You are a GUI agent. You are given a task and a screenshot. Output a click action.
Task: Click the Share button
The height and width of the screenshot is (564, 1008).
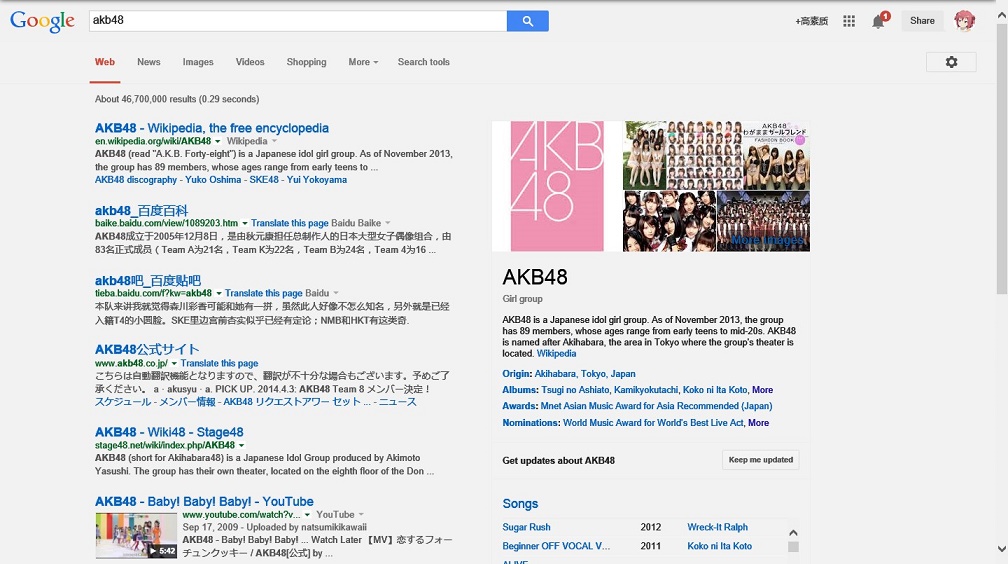coord(922,21)
